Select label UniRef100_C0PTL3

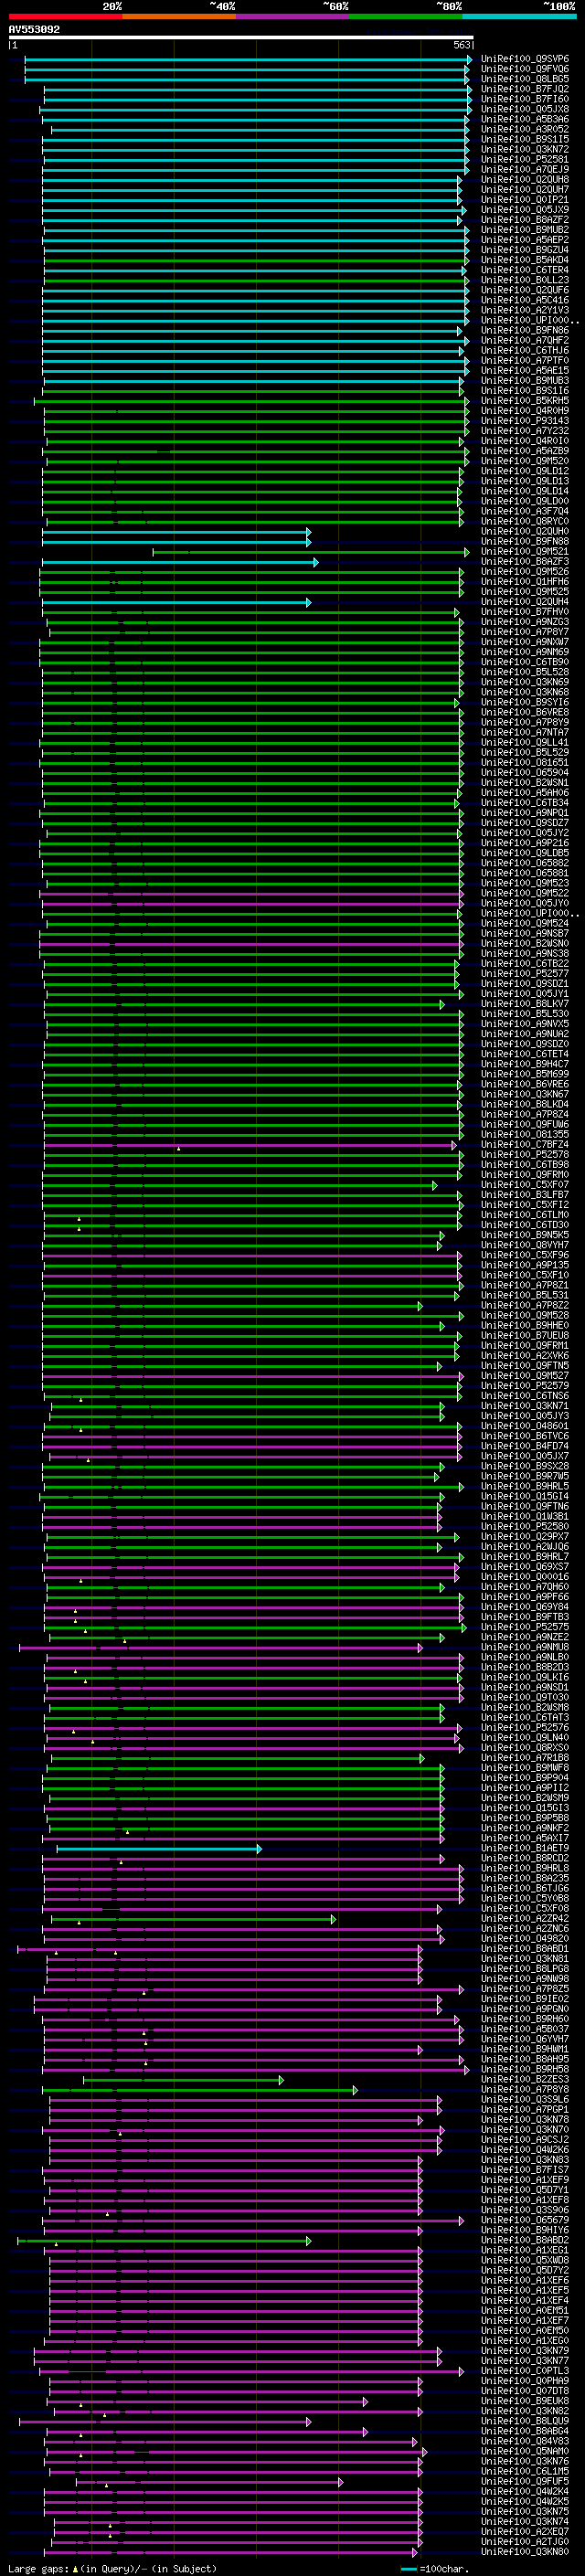[x=525, y=2371]
